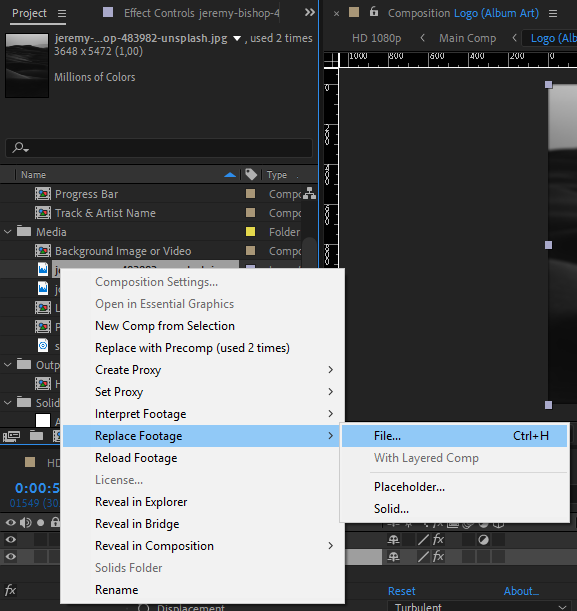Screen dimensions: 577x611
Task: Toggle 3D layer box on first layer
Action: [499, 540]
